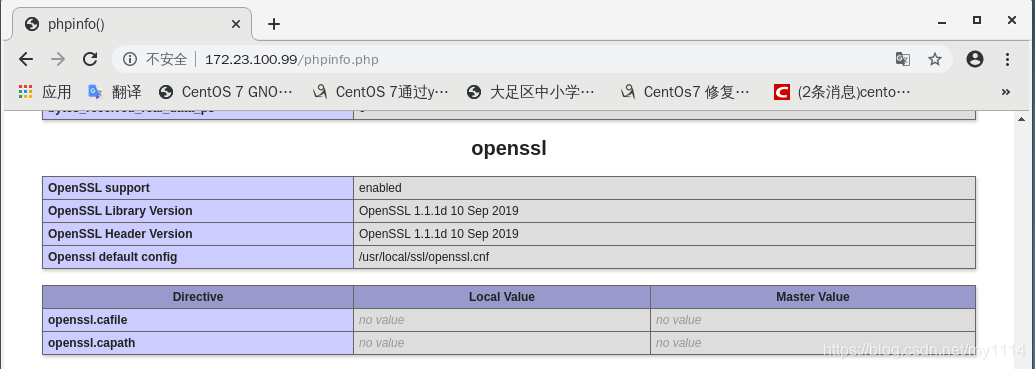Select the enabled value cell
This screenshot has width=1035, height=369.
[665, 188]
